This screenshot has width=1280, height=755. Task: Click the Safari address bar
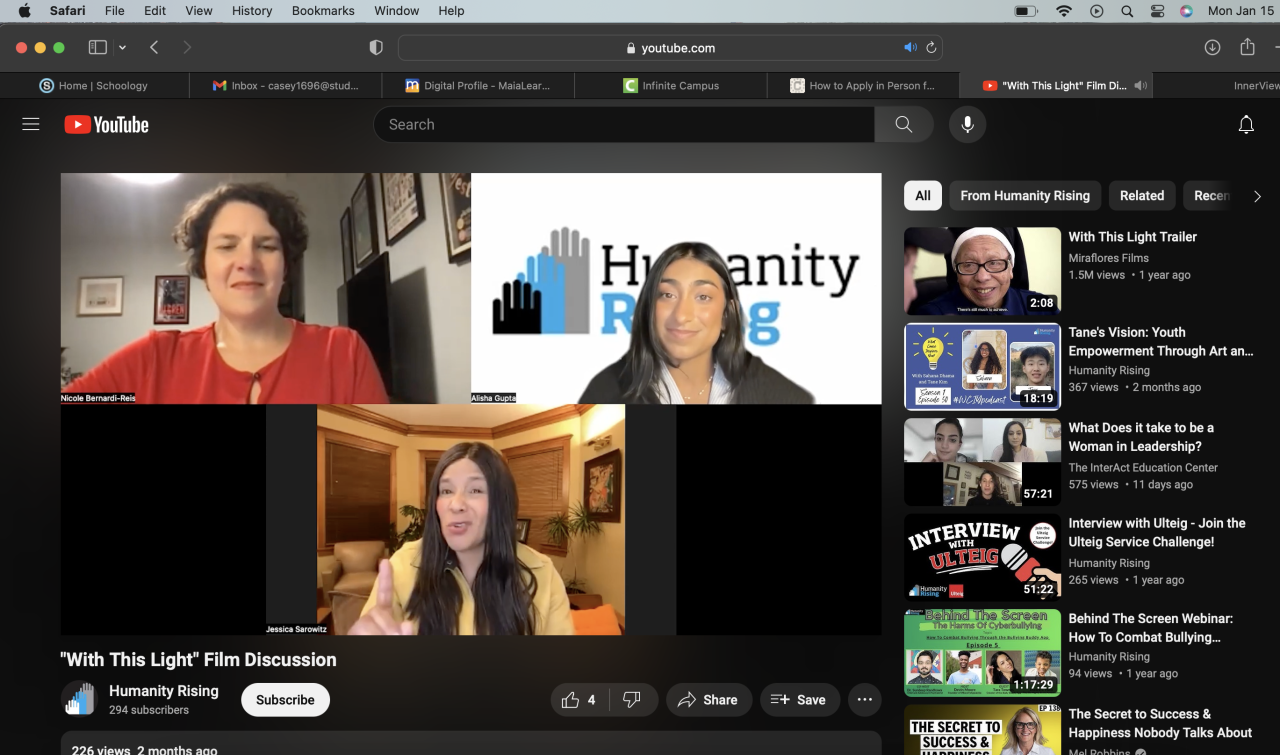(x=670, y=47)
